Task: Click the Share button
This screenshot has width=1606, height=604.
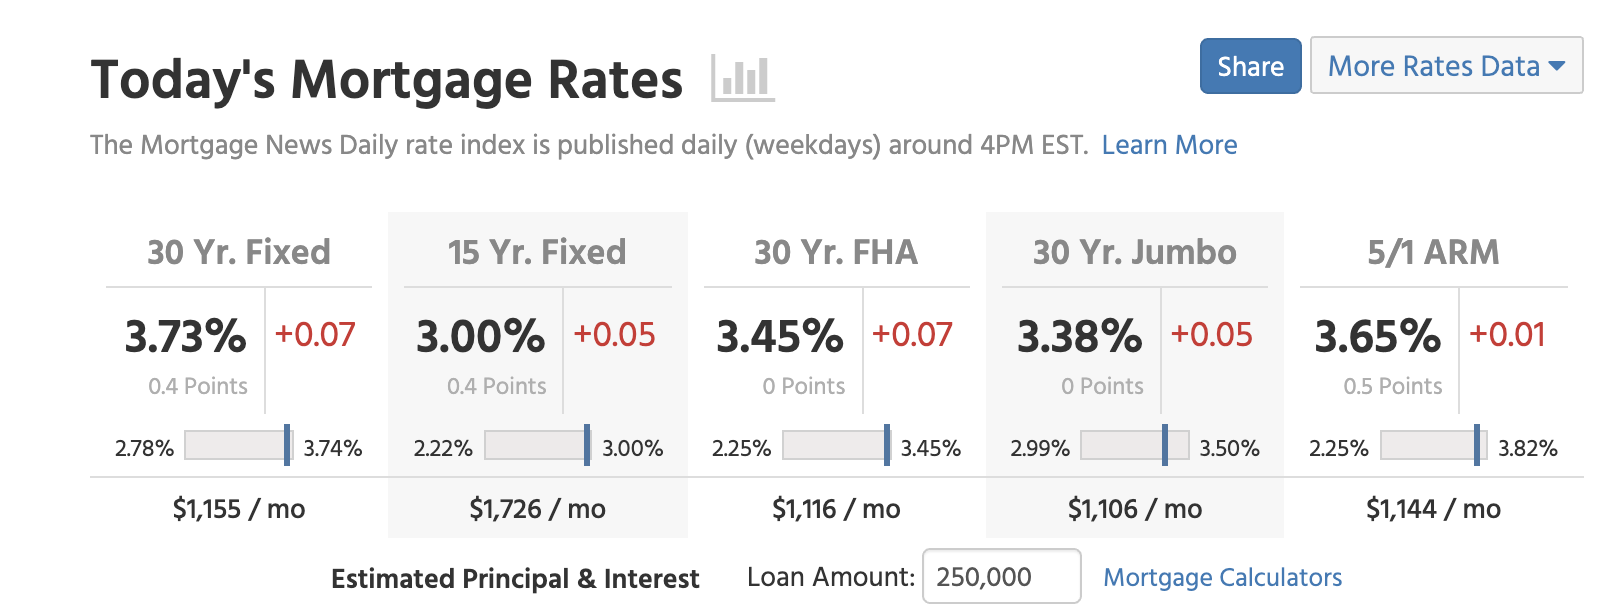Action: (x=1250, y=66)
